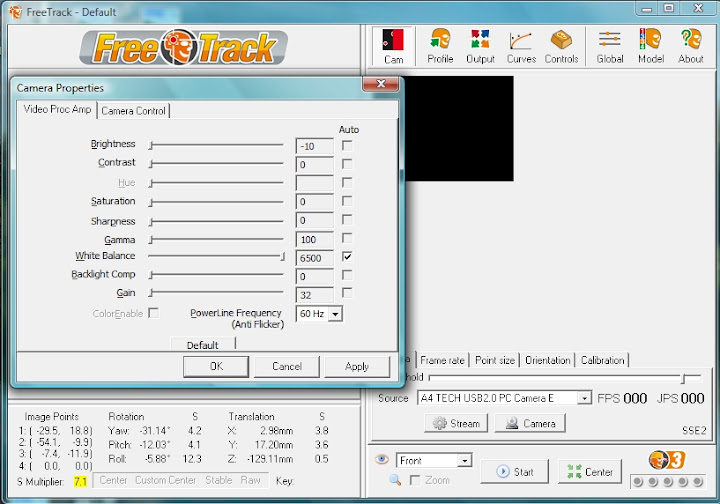Open the About help icon
Viewport: 720px width, 504px height.
(x=691, y=46)
